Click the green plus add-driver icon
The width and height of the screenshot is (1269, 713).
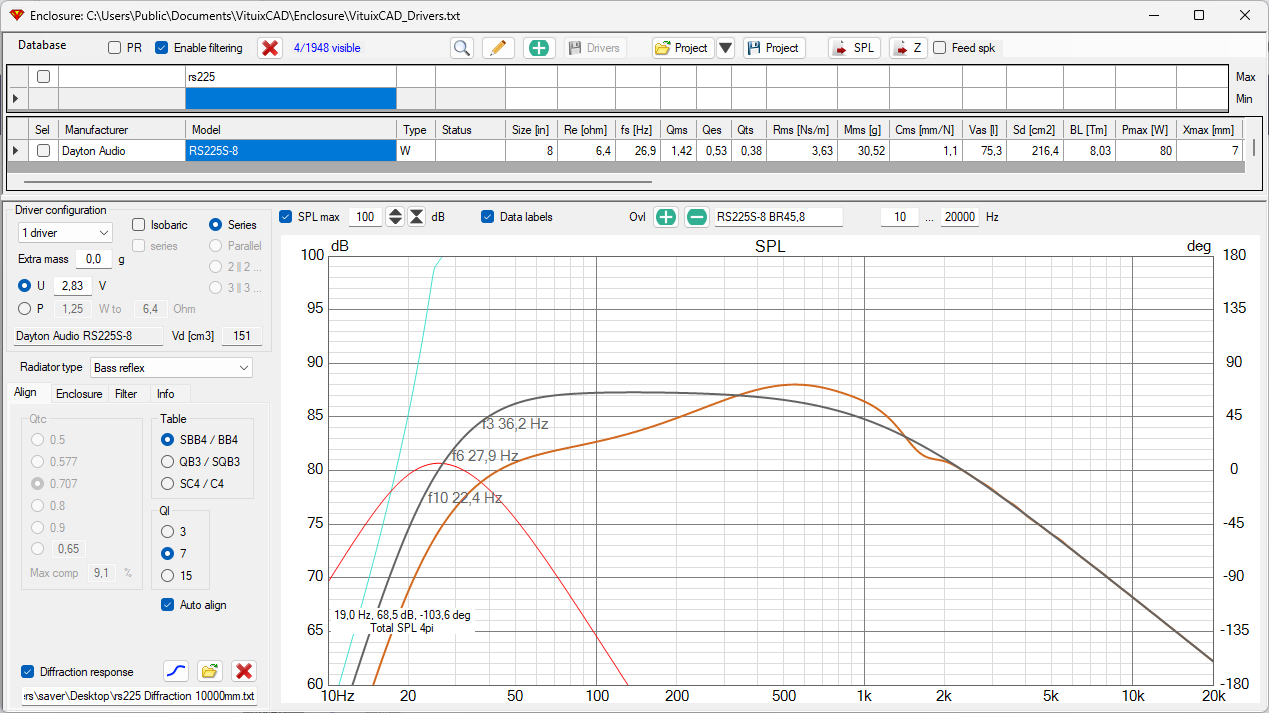pyautogui.click(x=539, y=48)
